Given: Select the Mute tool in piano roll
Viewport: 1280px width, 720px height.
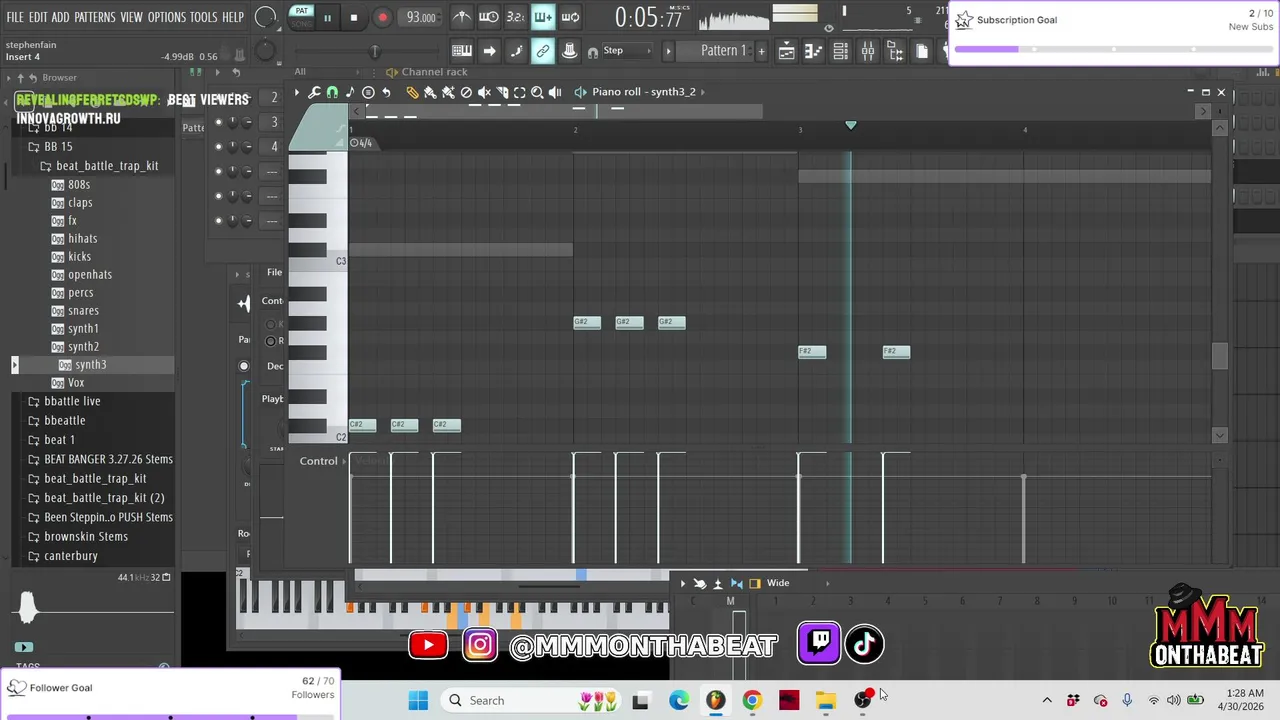Looking at the screenshot, I should [484, 92].
